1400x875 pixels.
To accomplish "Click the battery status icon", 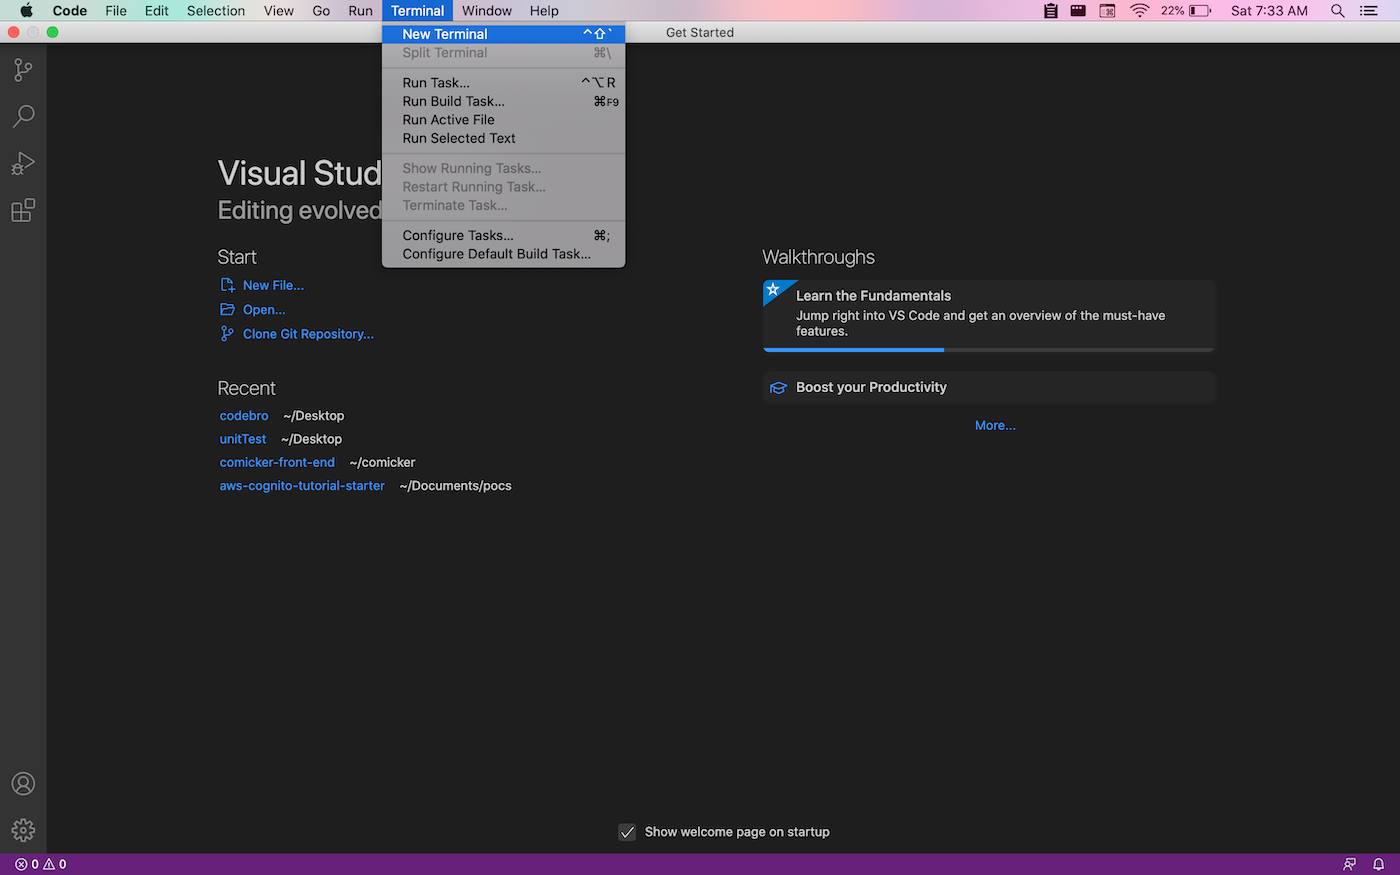I will [1200, 11].
